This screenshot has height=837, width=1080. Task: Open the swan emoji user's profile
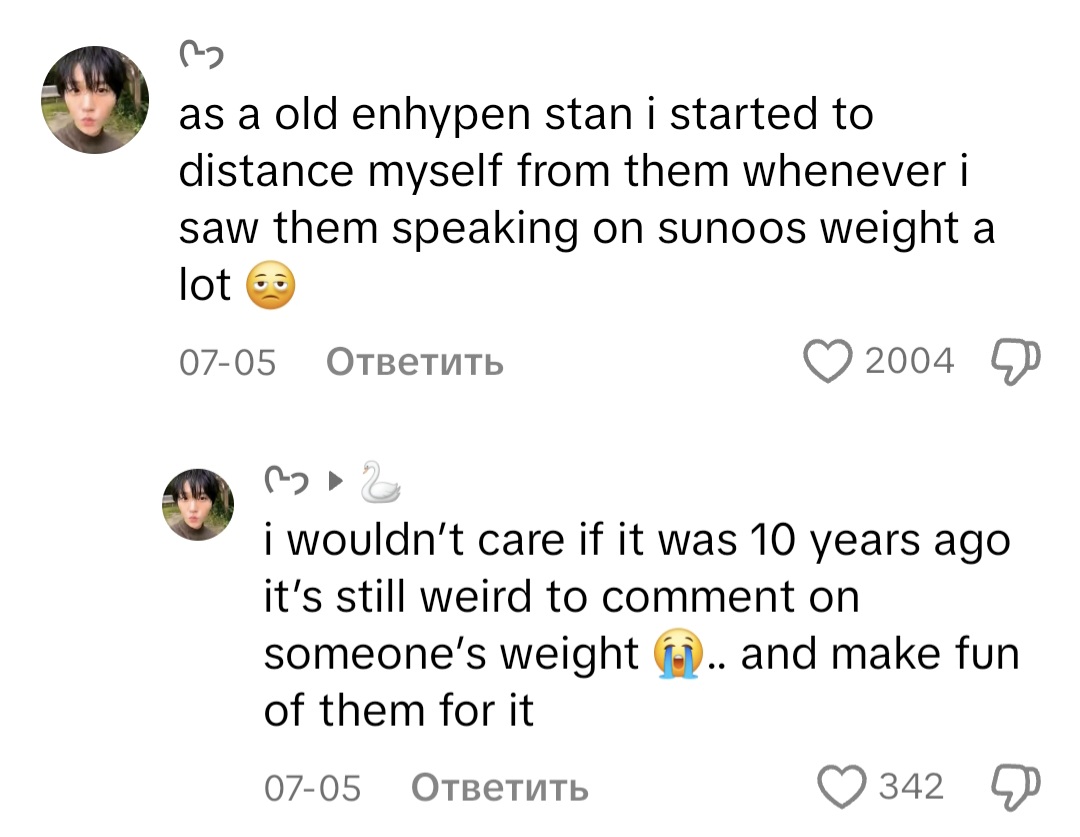[380, 482]
